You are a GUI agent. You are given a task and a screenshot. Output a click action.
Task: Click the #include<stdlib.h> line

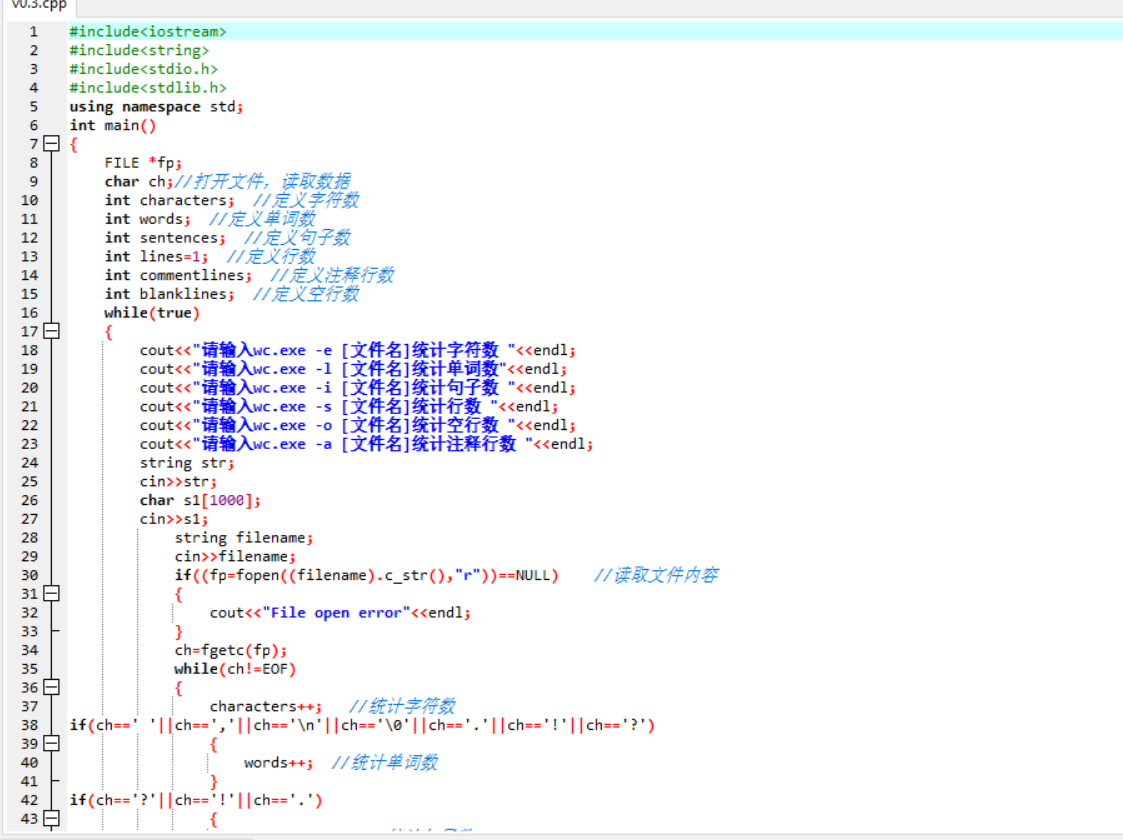[148, 87]
